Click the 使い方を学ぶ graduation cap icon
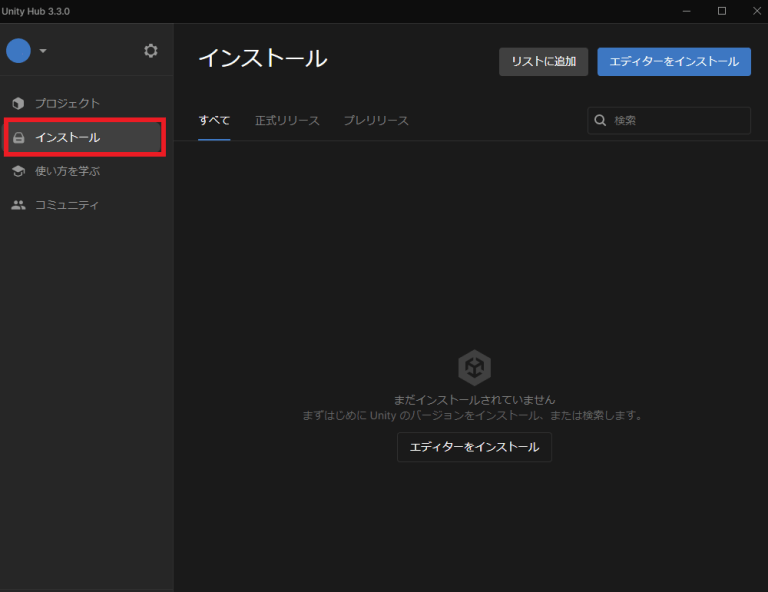Viewport: 768px width, 592px height. click(x=18, y=171)
